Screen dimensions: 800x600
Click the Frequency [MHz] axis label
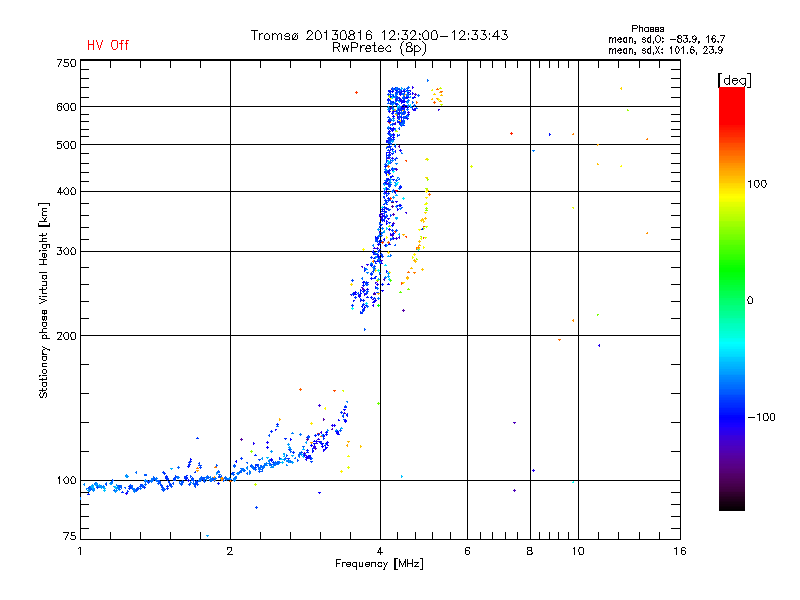click(x=378, y=565)
